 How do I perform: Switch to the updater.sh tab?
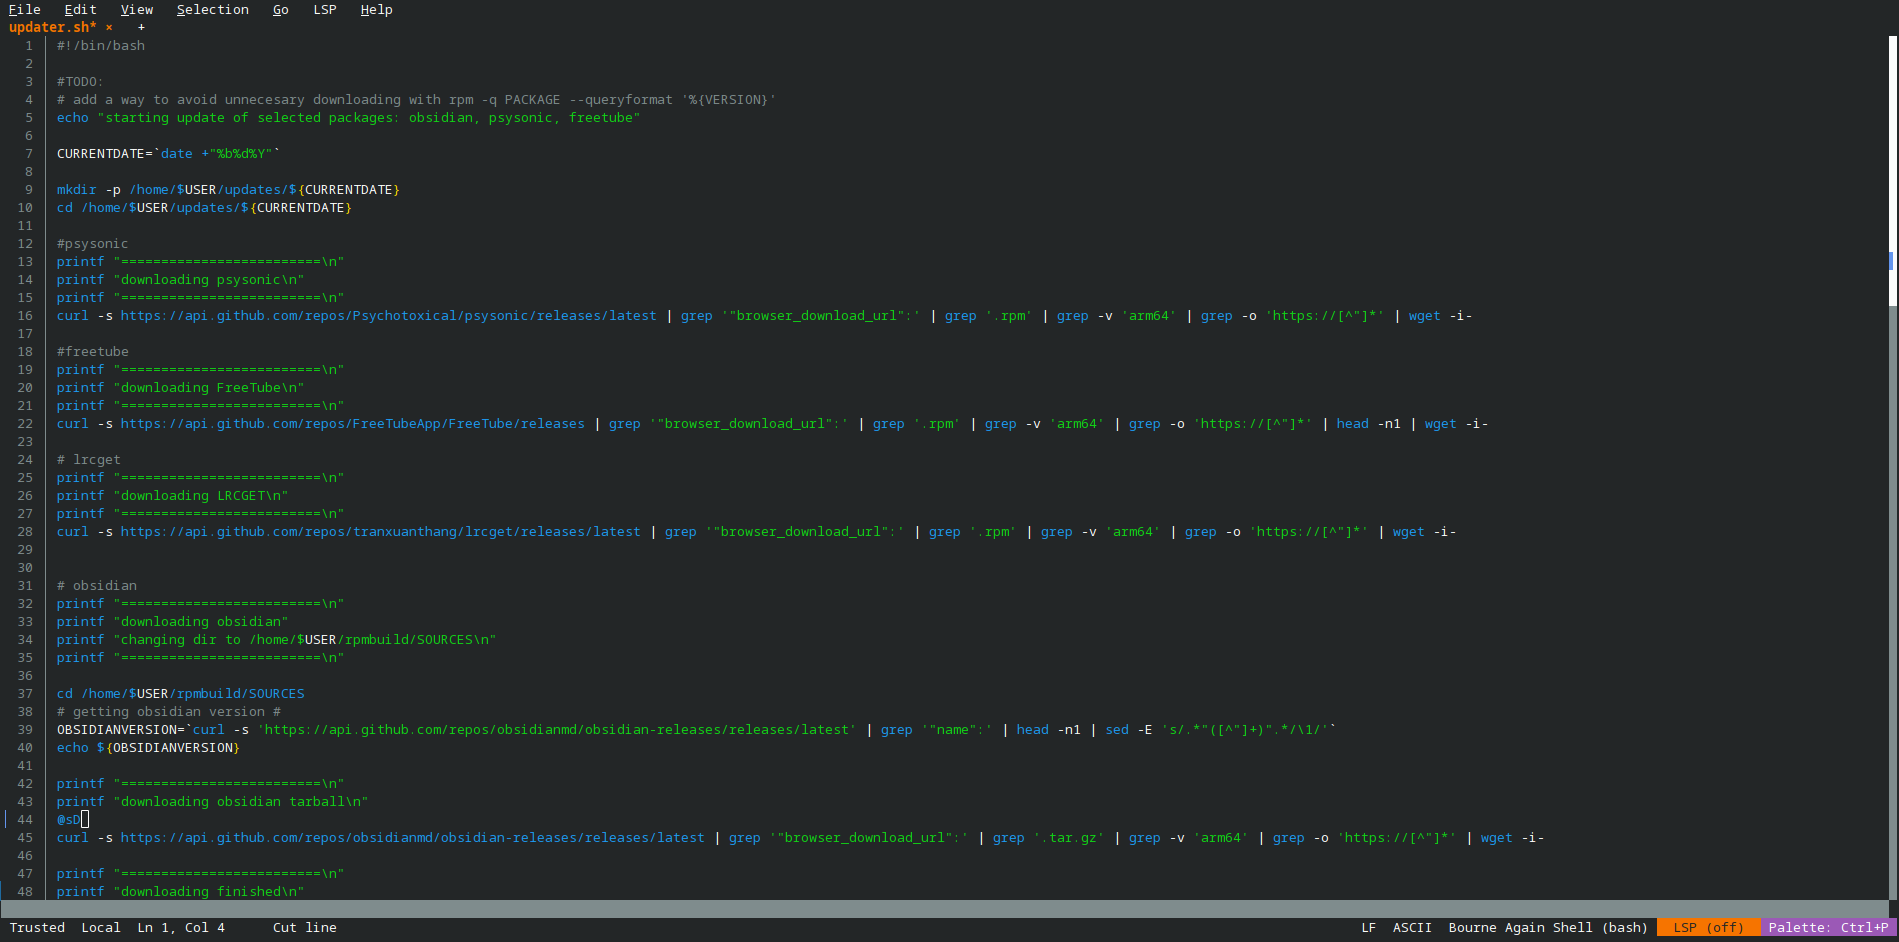tap(53, 27)
